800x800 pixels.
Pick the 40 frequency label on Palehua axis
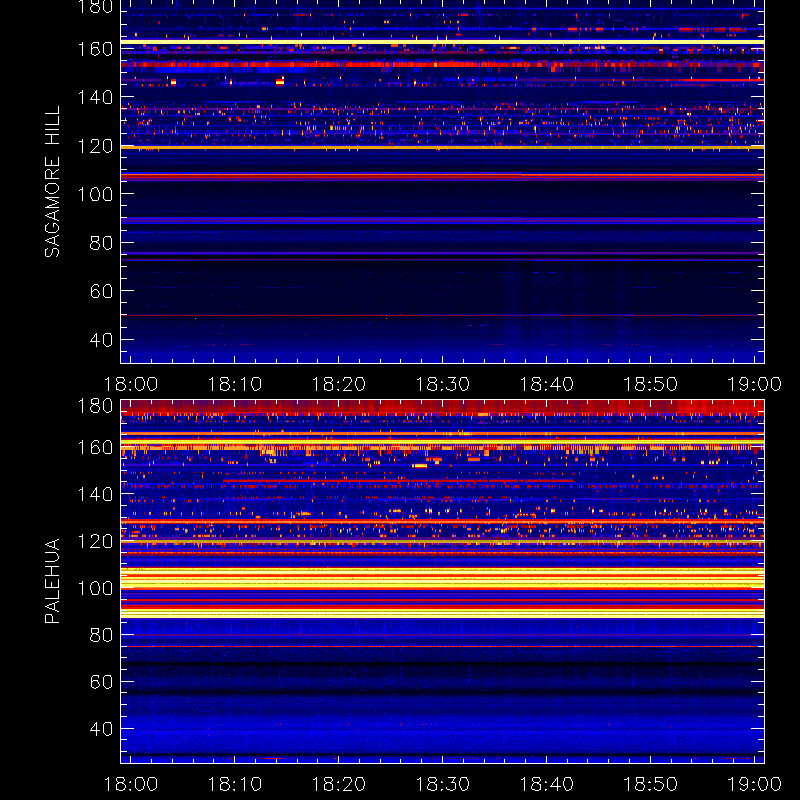101,729
